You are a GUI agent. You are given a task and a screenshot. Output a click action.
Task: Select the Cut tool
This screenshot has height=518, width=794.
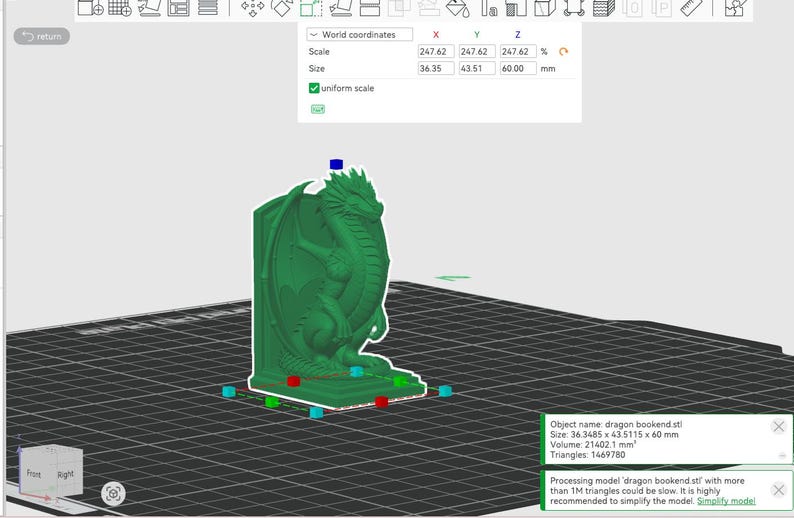click(x=370, y=8)
